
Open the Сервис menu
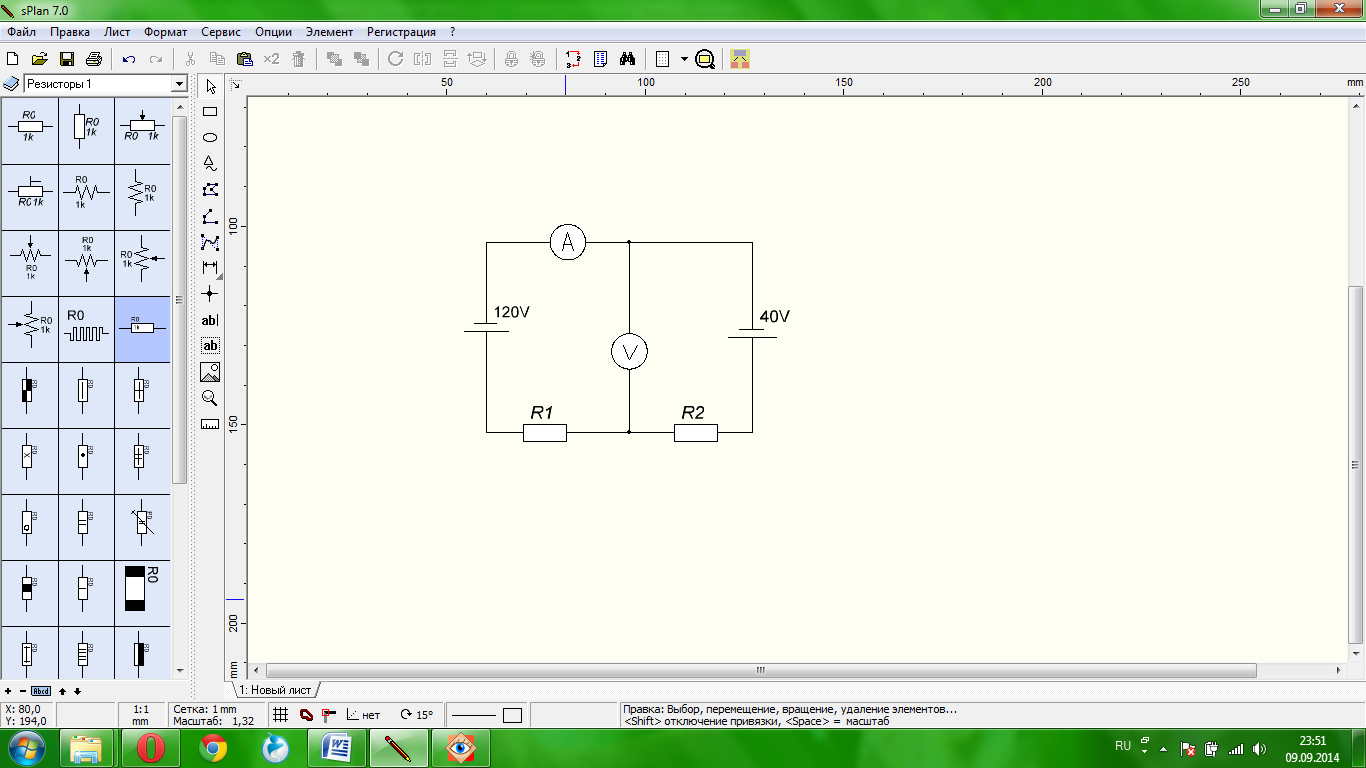tap(220, 32)
